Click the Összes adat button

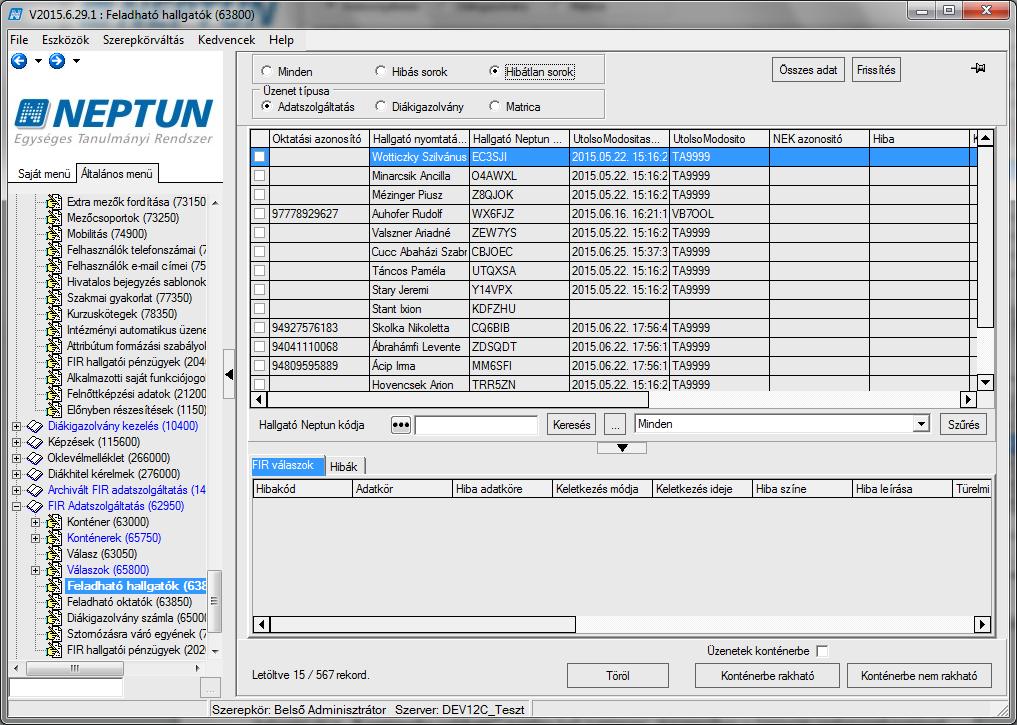click(x=808, y=70)
